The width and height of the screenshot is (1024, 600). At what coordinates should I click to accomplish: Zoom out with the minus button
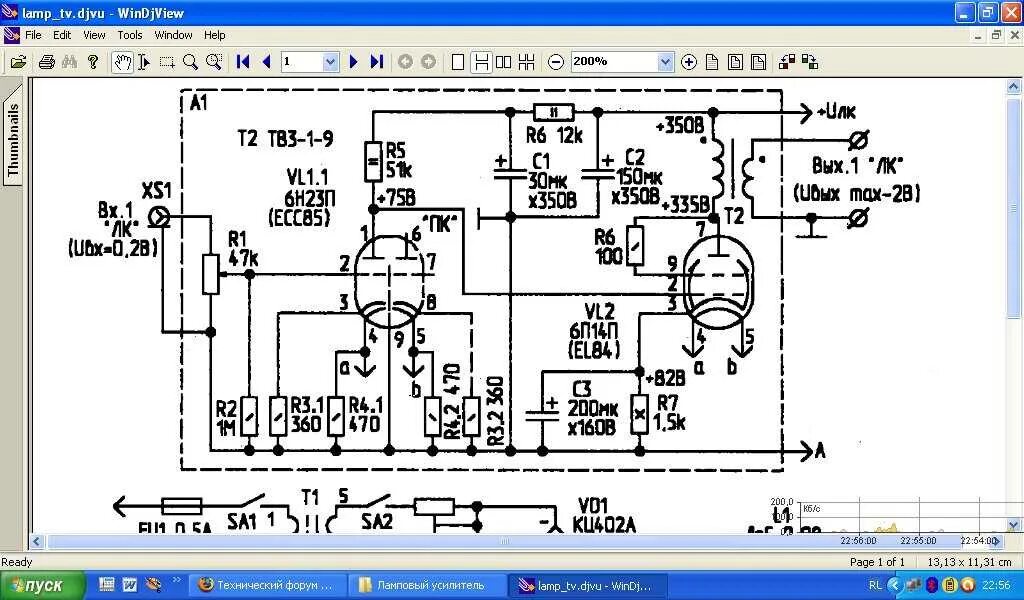(x=556, y=62)
